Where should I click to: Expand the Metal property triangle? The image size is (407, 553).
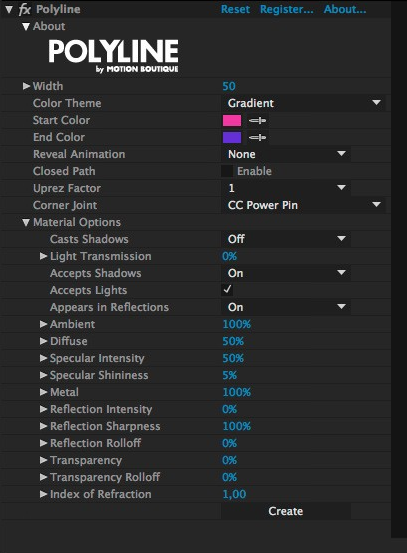(43, 392)
